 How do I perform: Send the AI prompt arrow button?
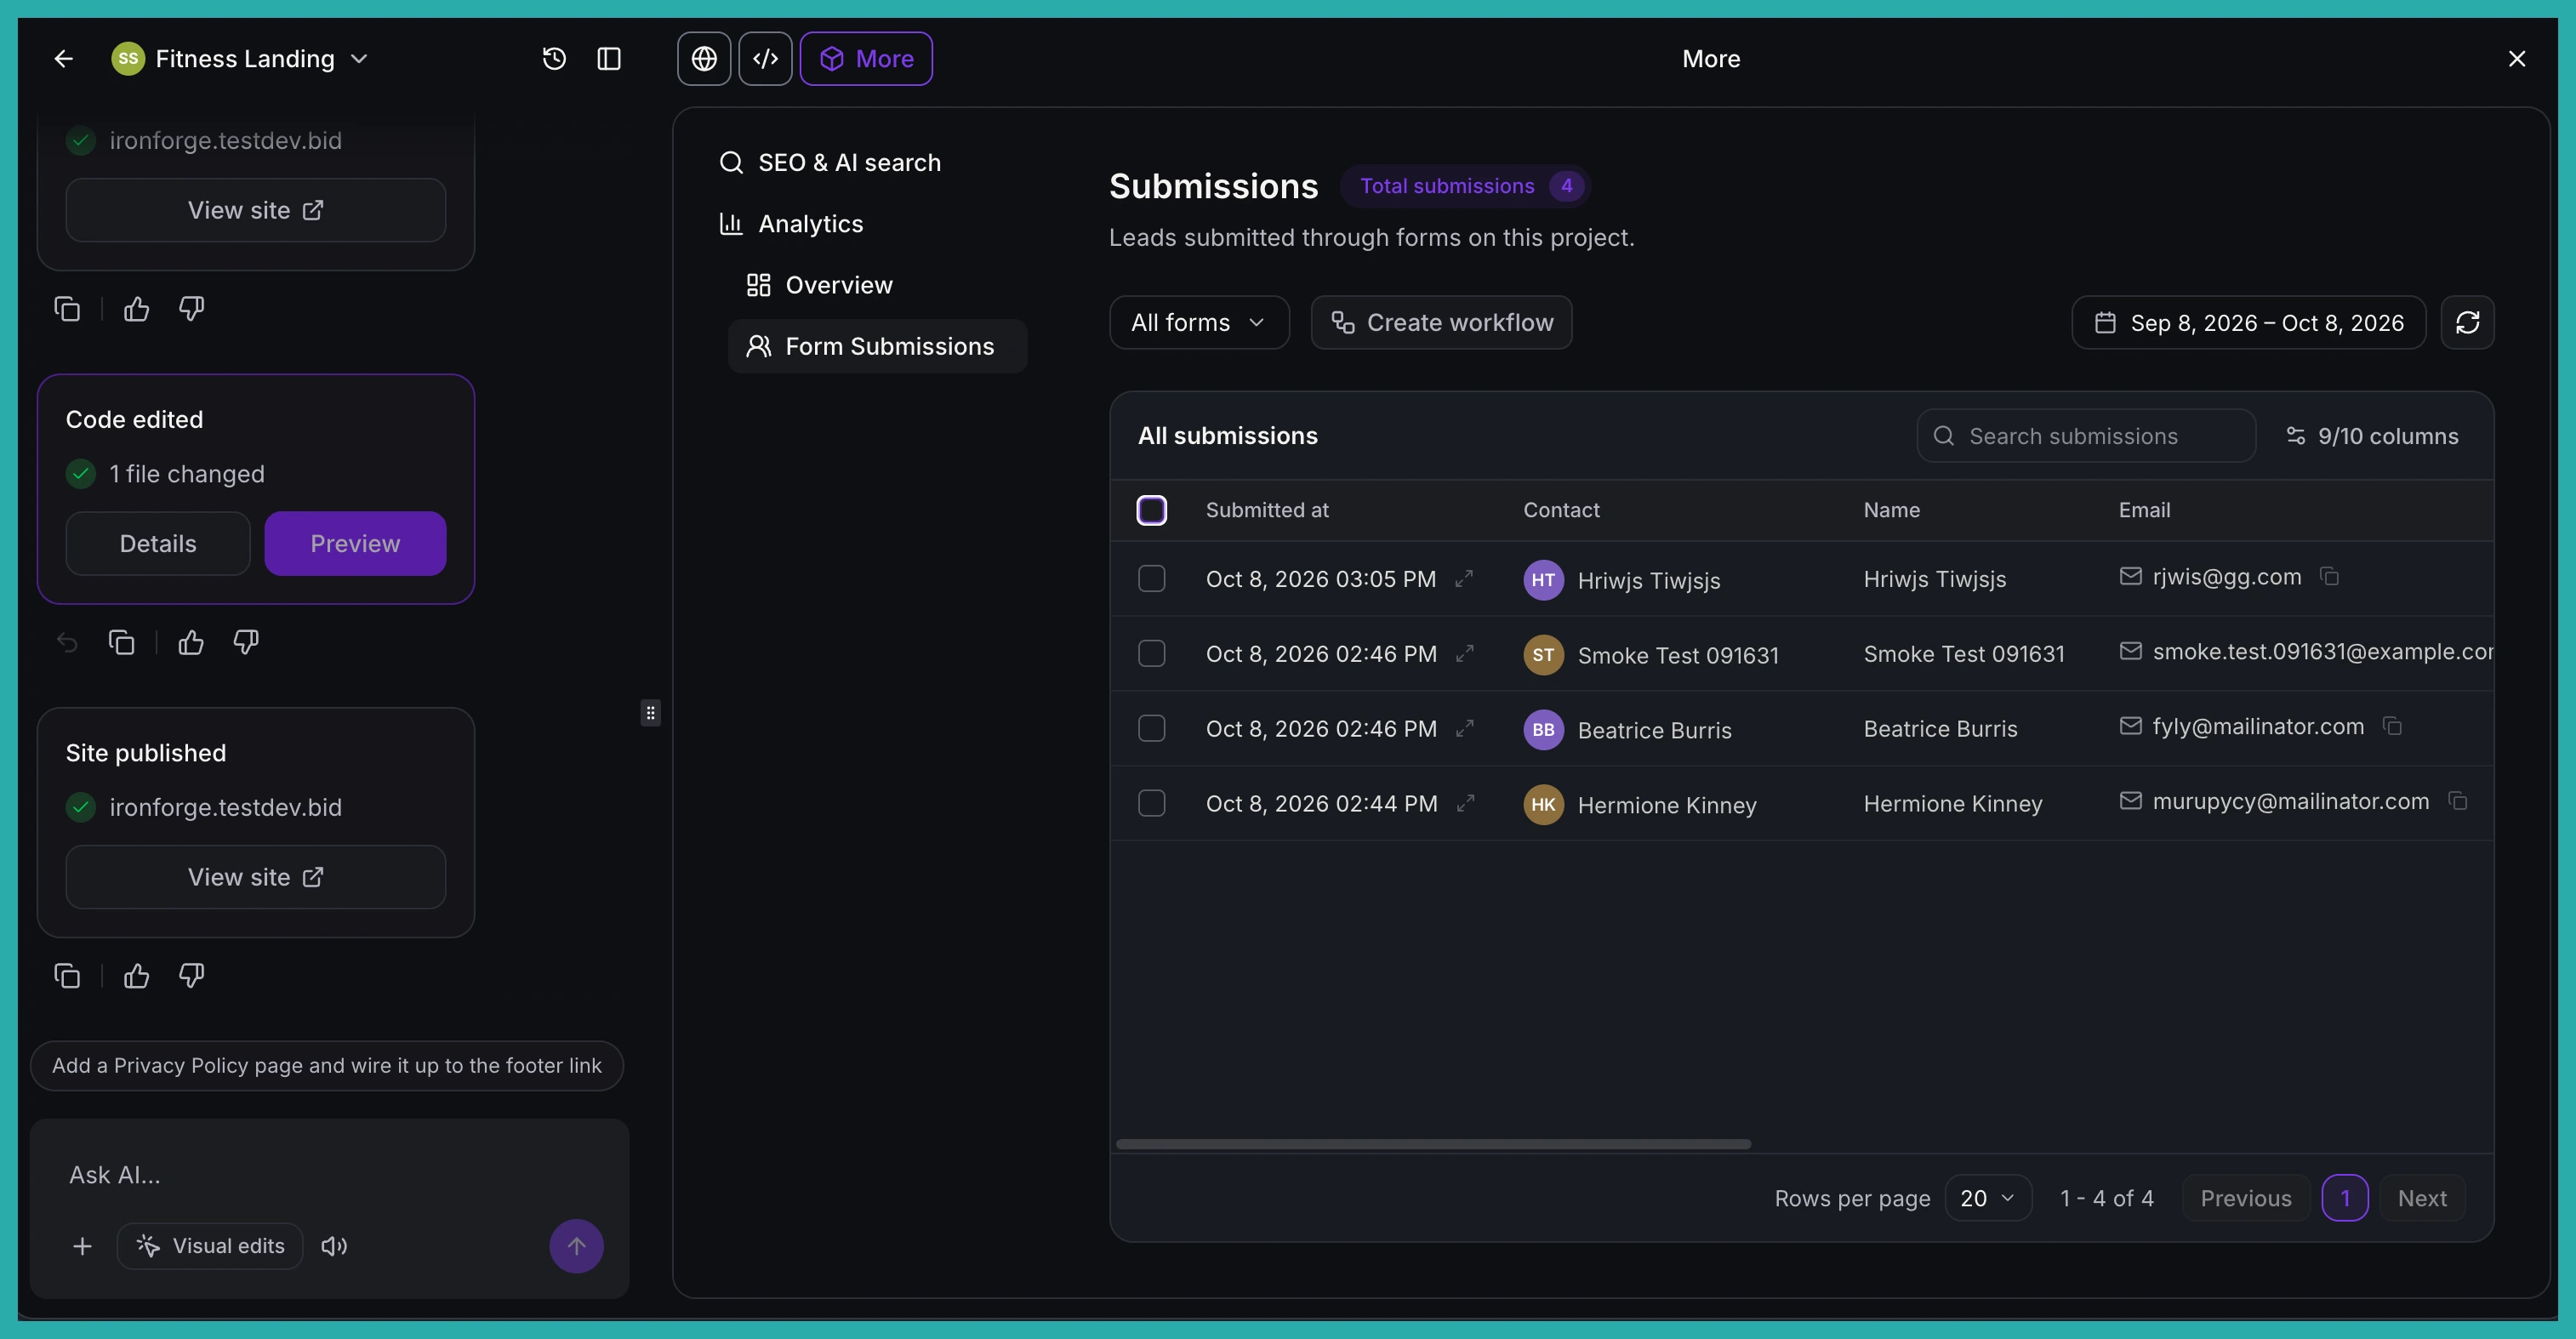(x=576, y=1246)
